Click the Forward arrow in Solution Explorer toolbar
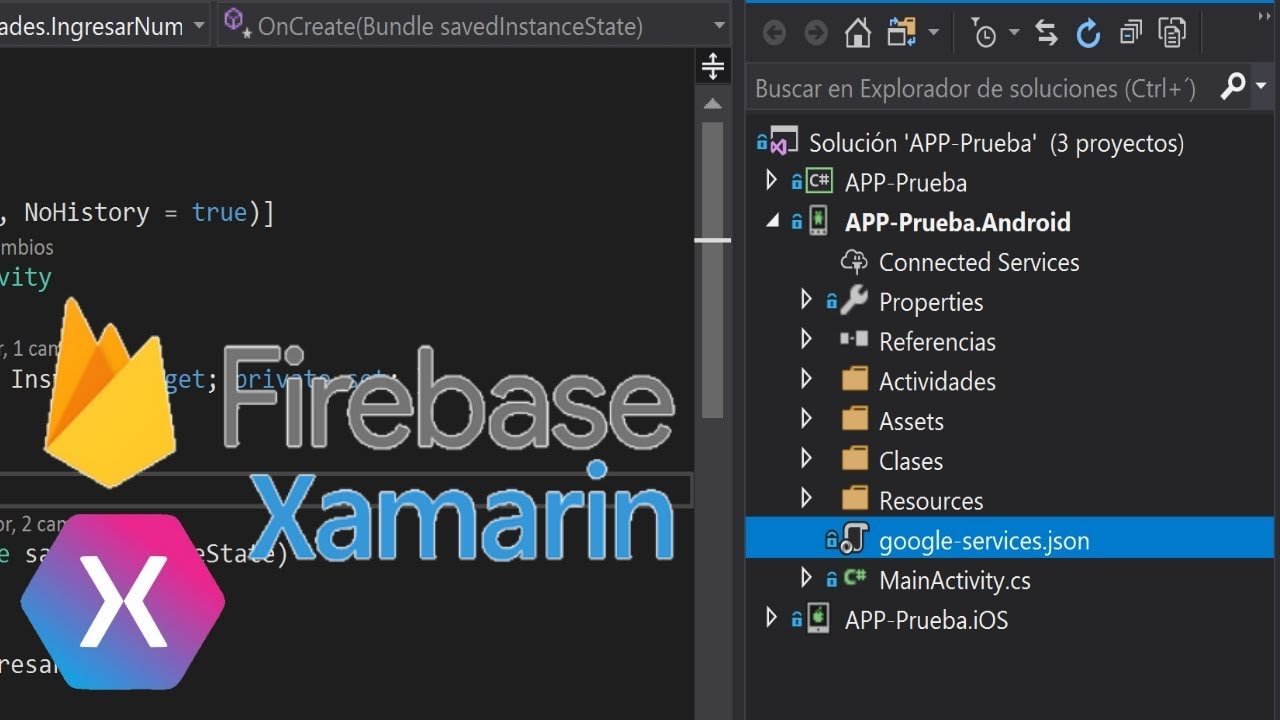This screenshot has height=720, width=1280. pos(816,33)
